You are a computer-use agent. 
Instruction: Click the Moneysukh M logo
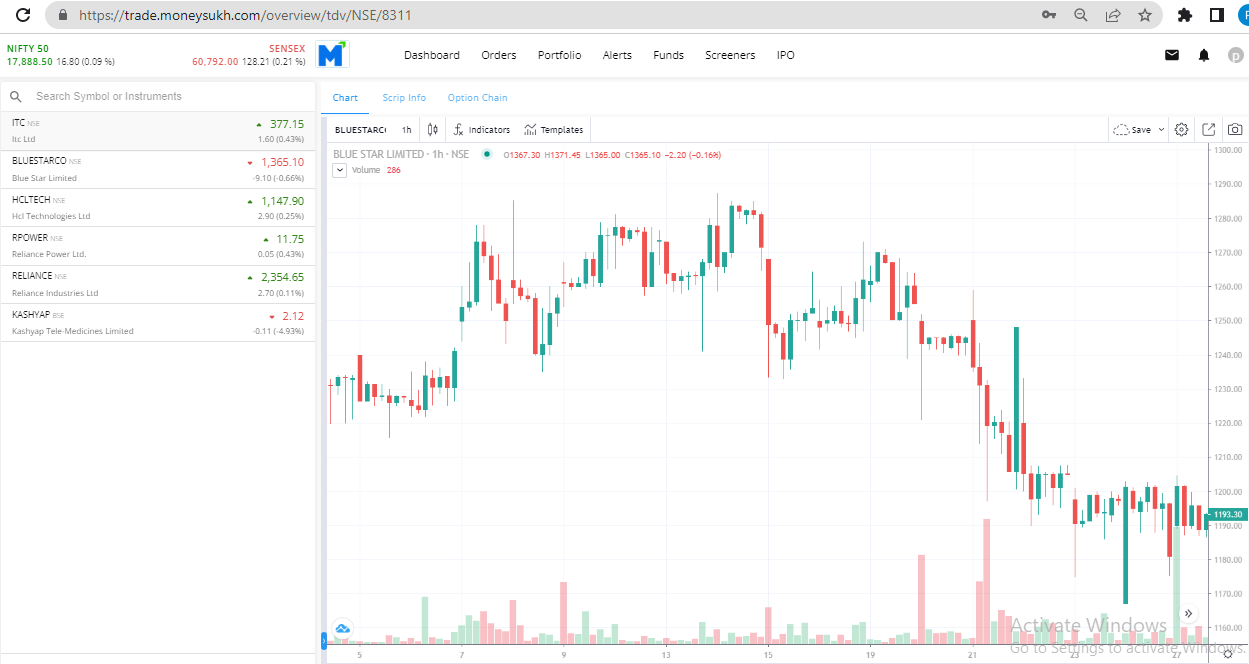coord(331,54)
